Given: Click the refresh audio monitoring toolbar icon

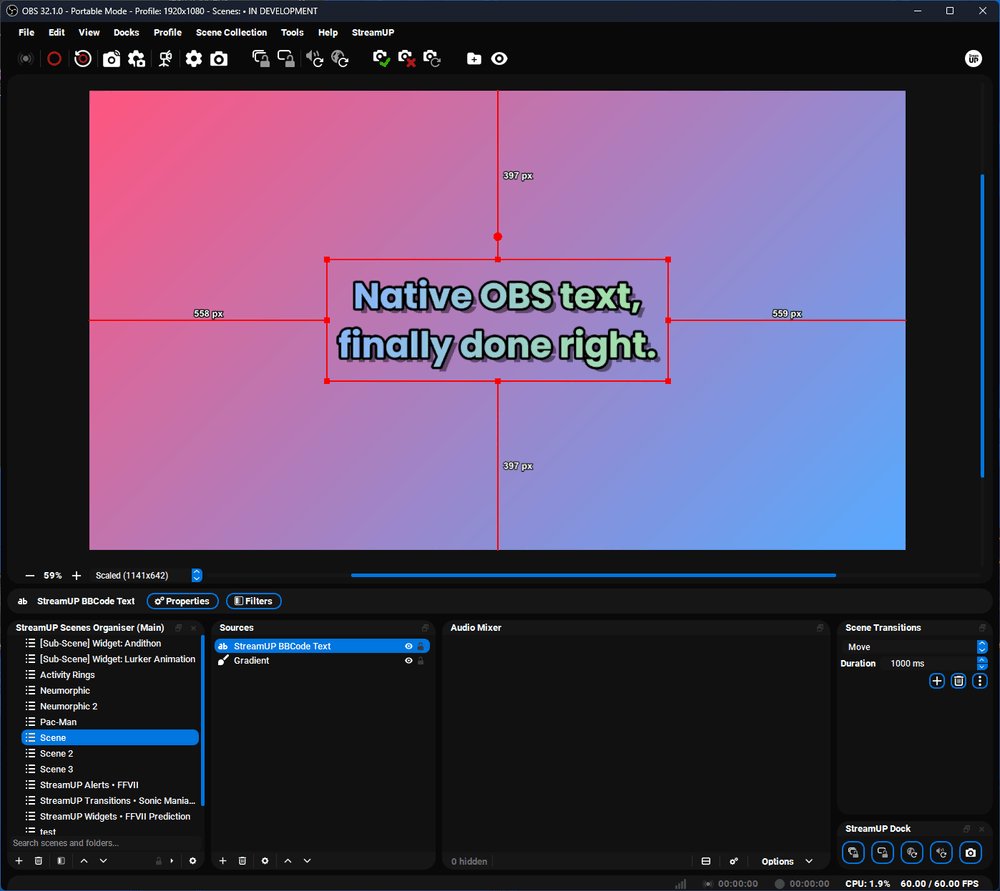Looking at the screenshot, I should (314, 59).
